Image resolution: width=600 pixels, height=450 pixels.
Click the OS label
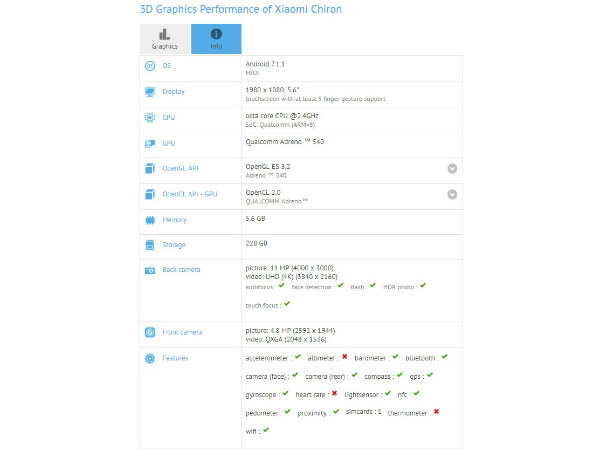tap(166, 65)
